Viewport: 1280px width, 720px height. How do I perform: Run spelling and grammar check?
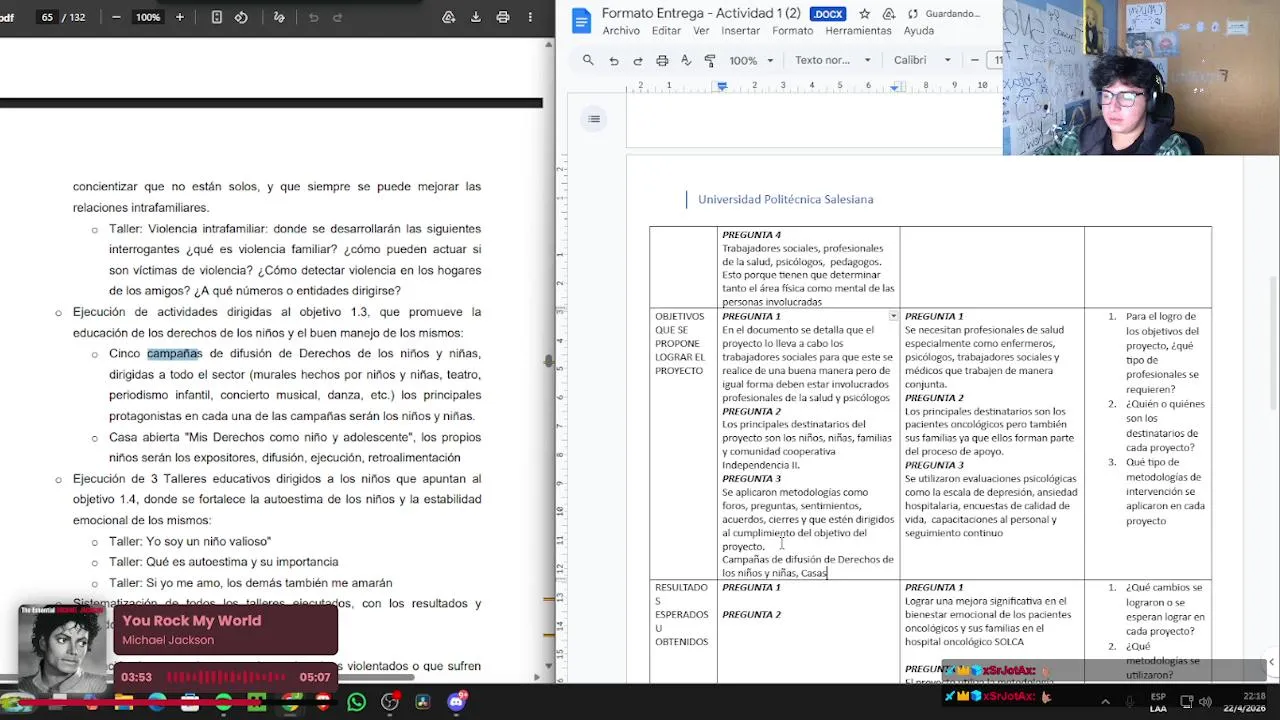click(686, 60)
